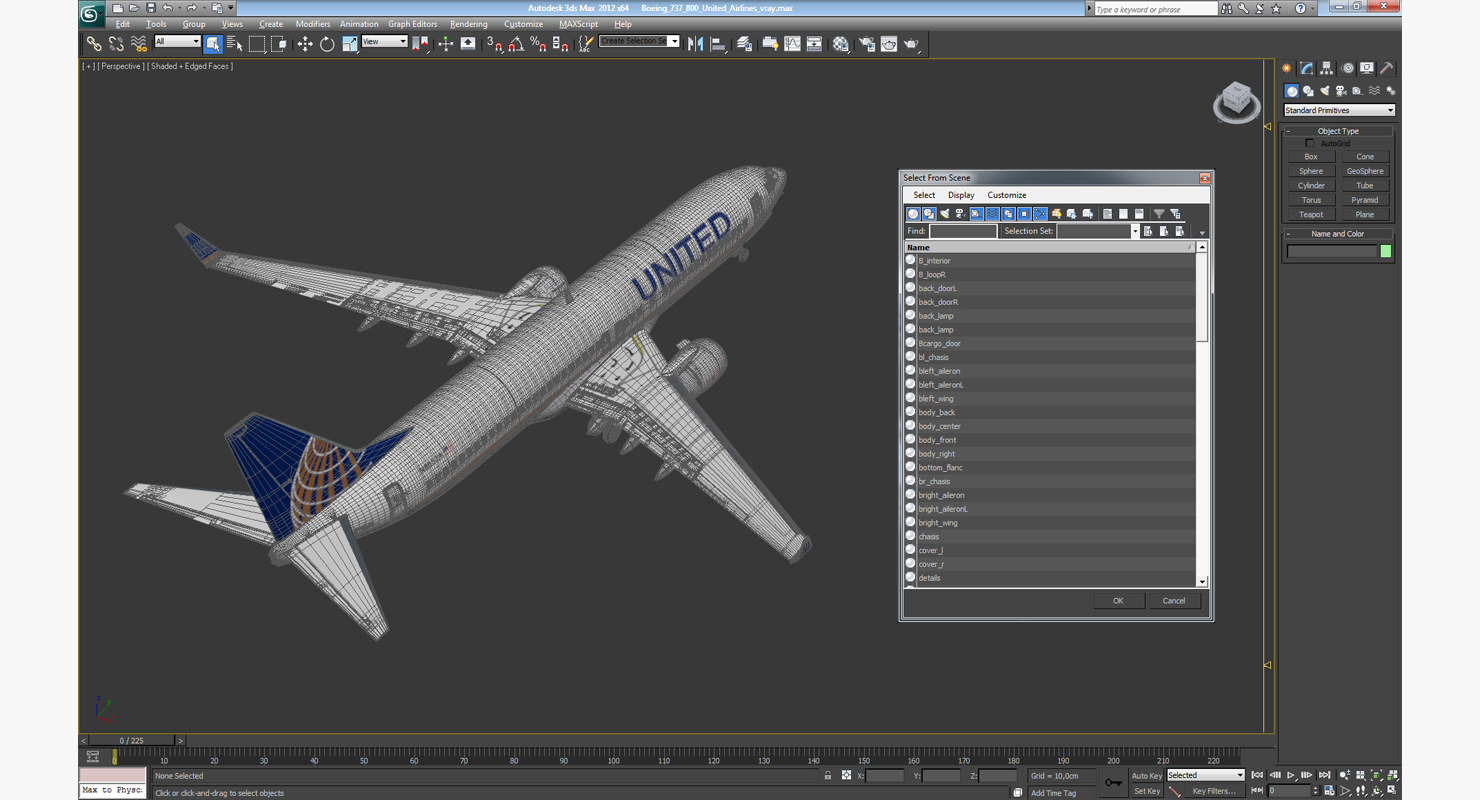Viewport: 1480px width, 800px height.
Task: Click the green object color swatch
Action: (x=1386, y=251)
